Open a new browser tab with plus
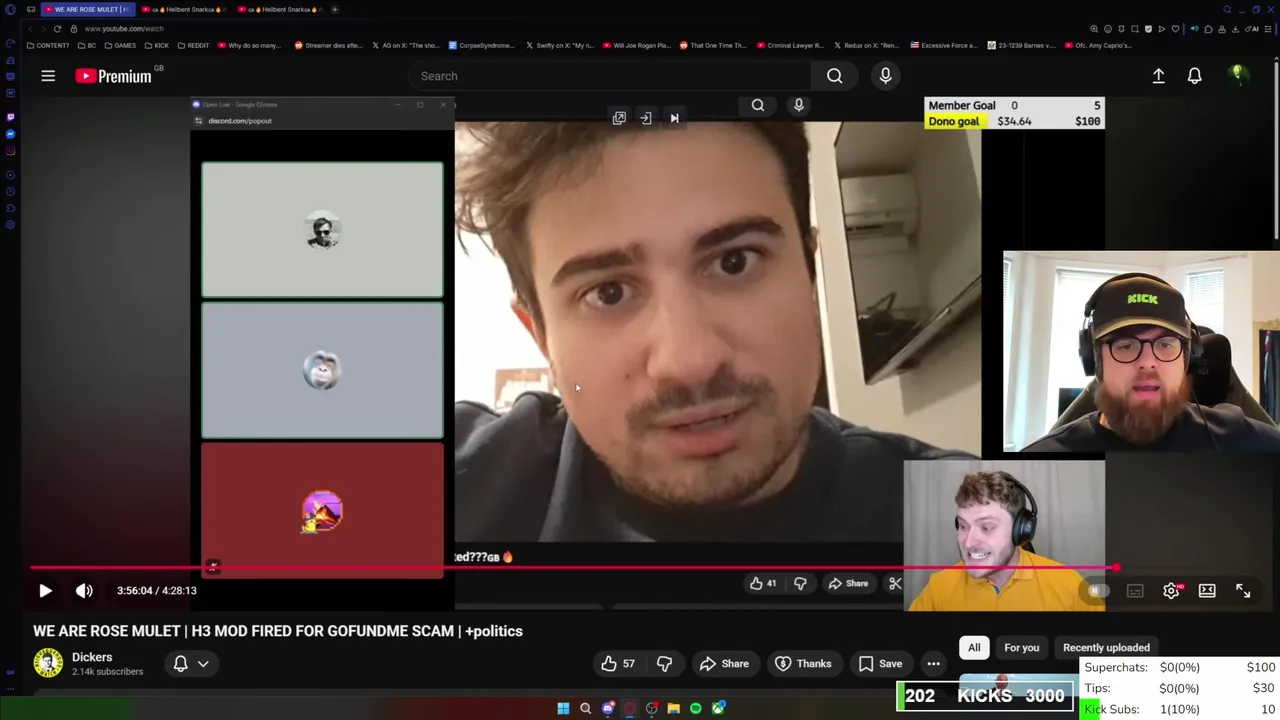Viewport: 1280px width, 720px height. click(334, 9)
